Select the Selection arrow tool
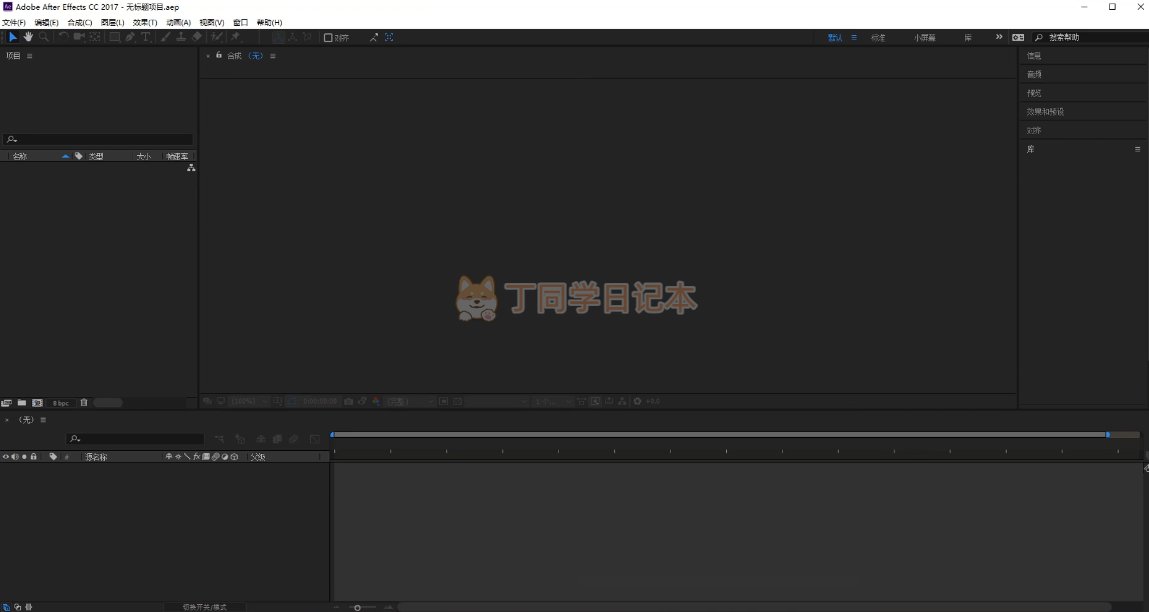The width and height of the screenshot is (1149, 612). pos(12,37)
